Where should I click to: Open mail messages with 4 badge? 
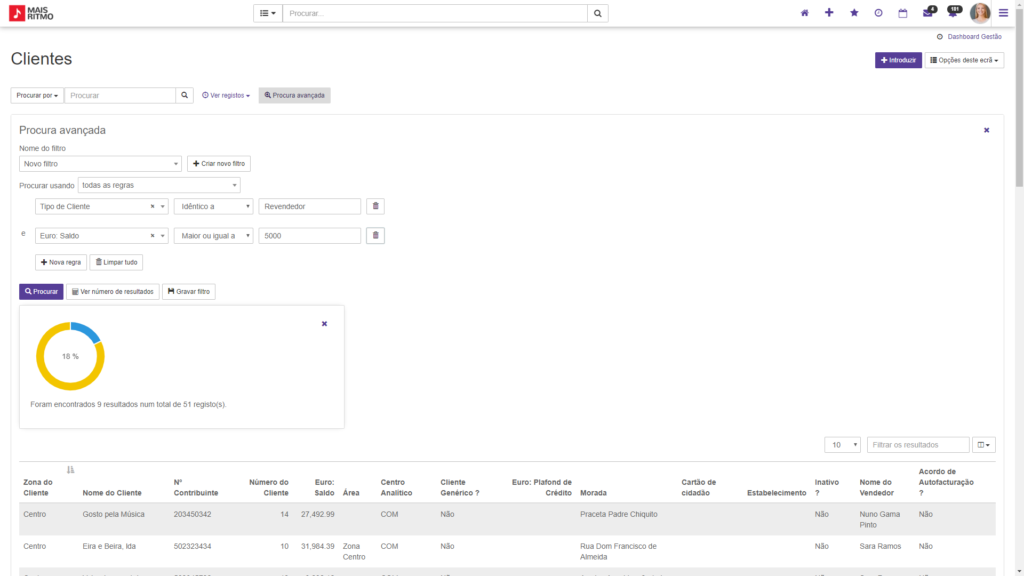click(928, 13)
